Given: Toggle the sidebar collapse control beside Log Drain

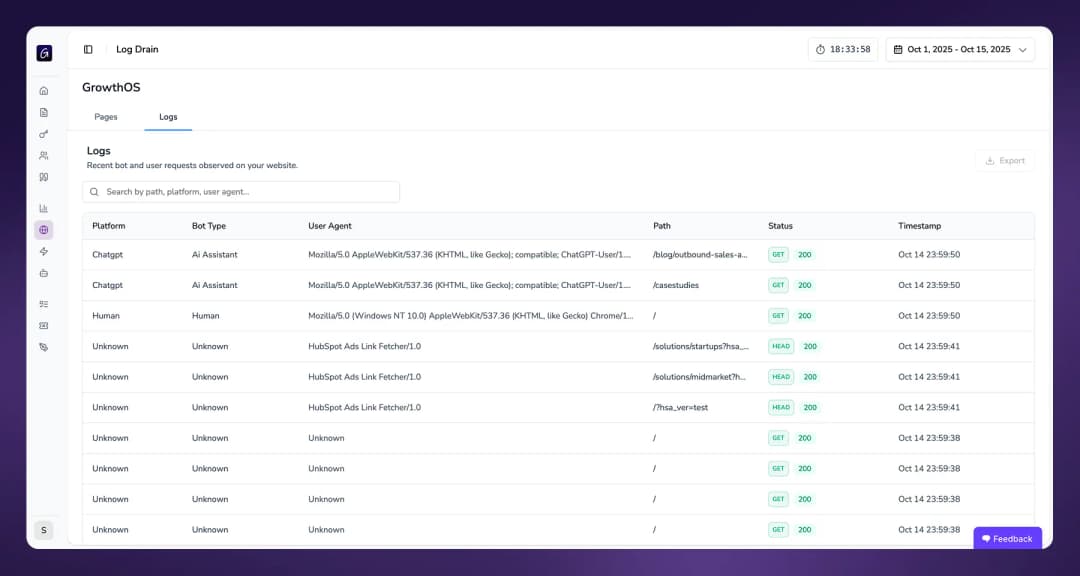Looking at the screenshot, I should pos(88,48).
